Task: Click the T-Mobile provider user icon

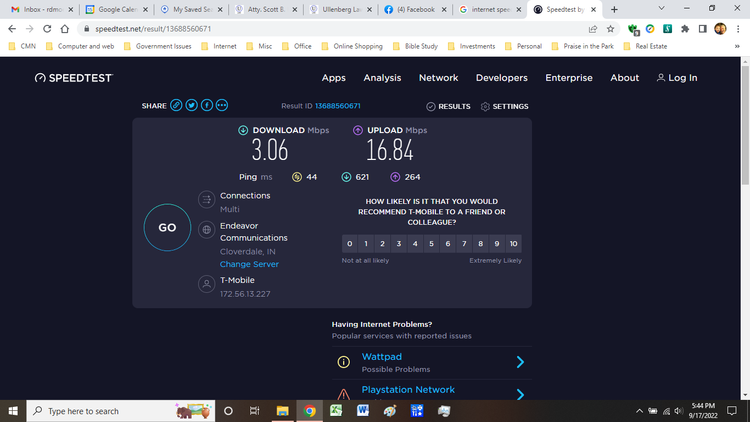Action: [x=207, y=284]
